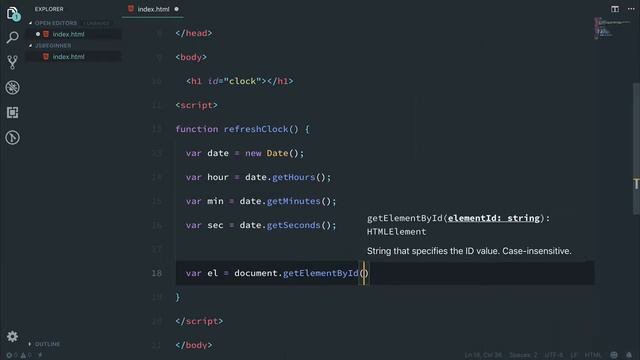The width and height of the screenshot is (640, 360).
Task: Click line number 18 in the gutter
Action: [x=157, y=273]
